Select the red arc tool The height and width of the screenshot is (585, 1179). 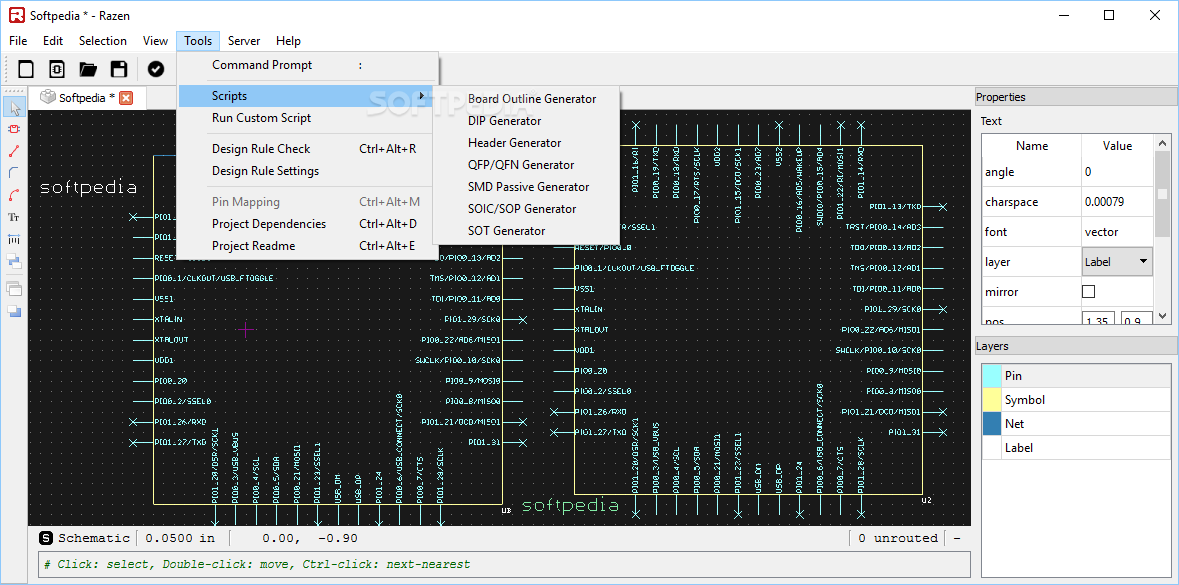14,196
